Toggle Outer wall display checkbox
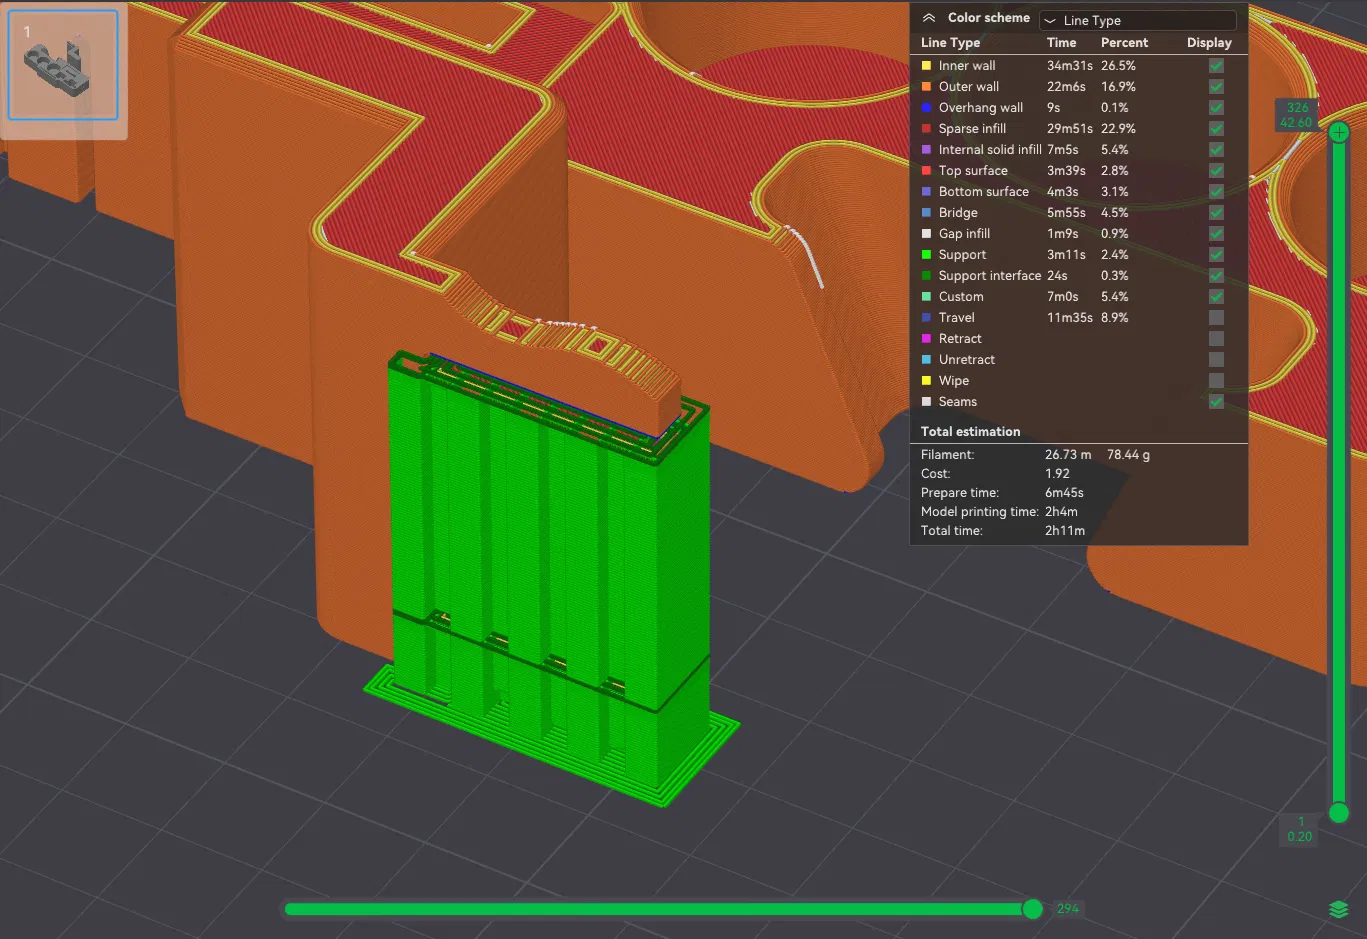The width and height of the screenshot is (1367, 939). coord(1216,87)
